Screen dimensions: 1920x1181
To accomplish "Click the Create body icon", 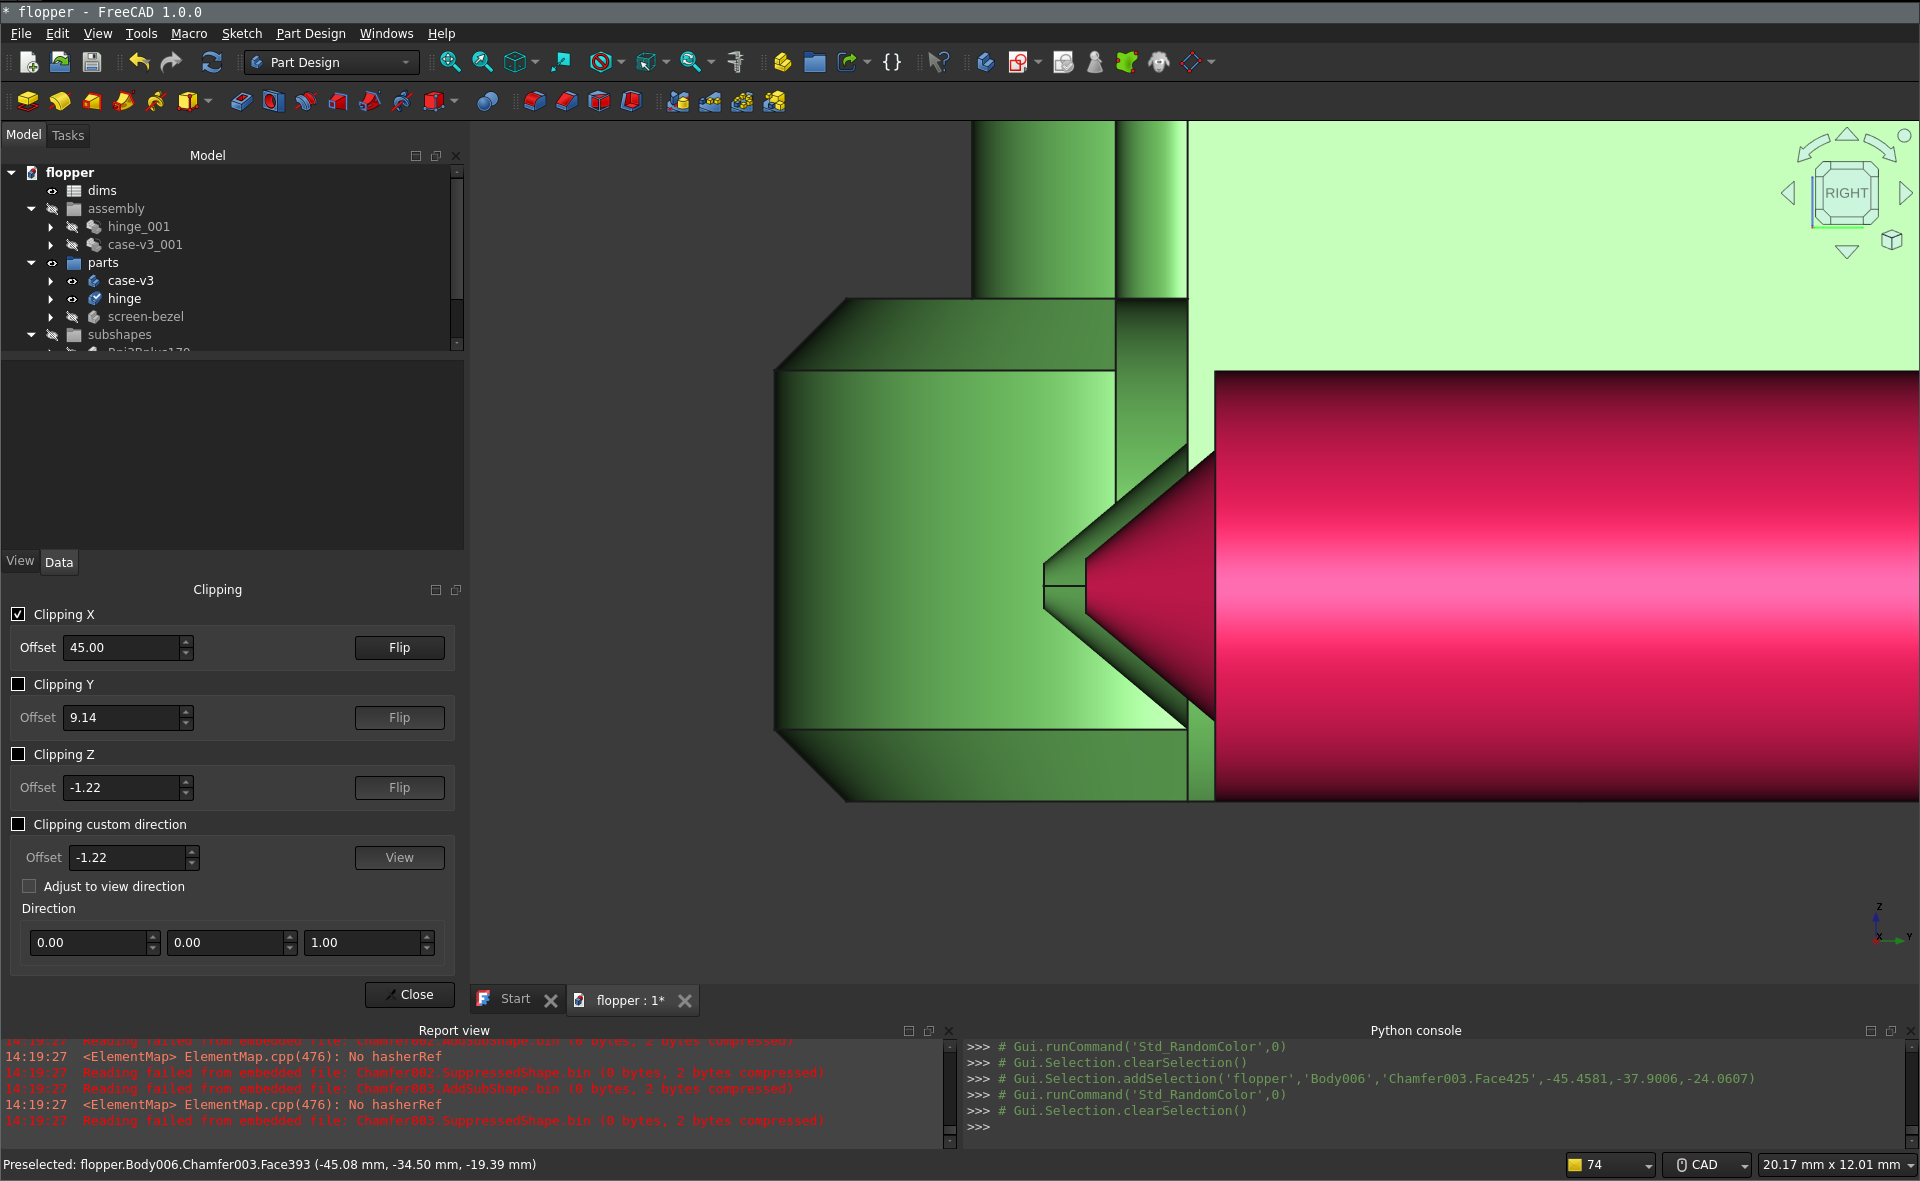I will (x=985, y=62).
